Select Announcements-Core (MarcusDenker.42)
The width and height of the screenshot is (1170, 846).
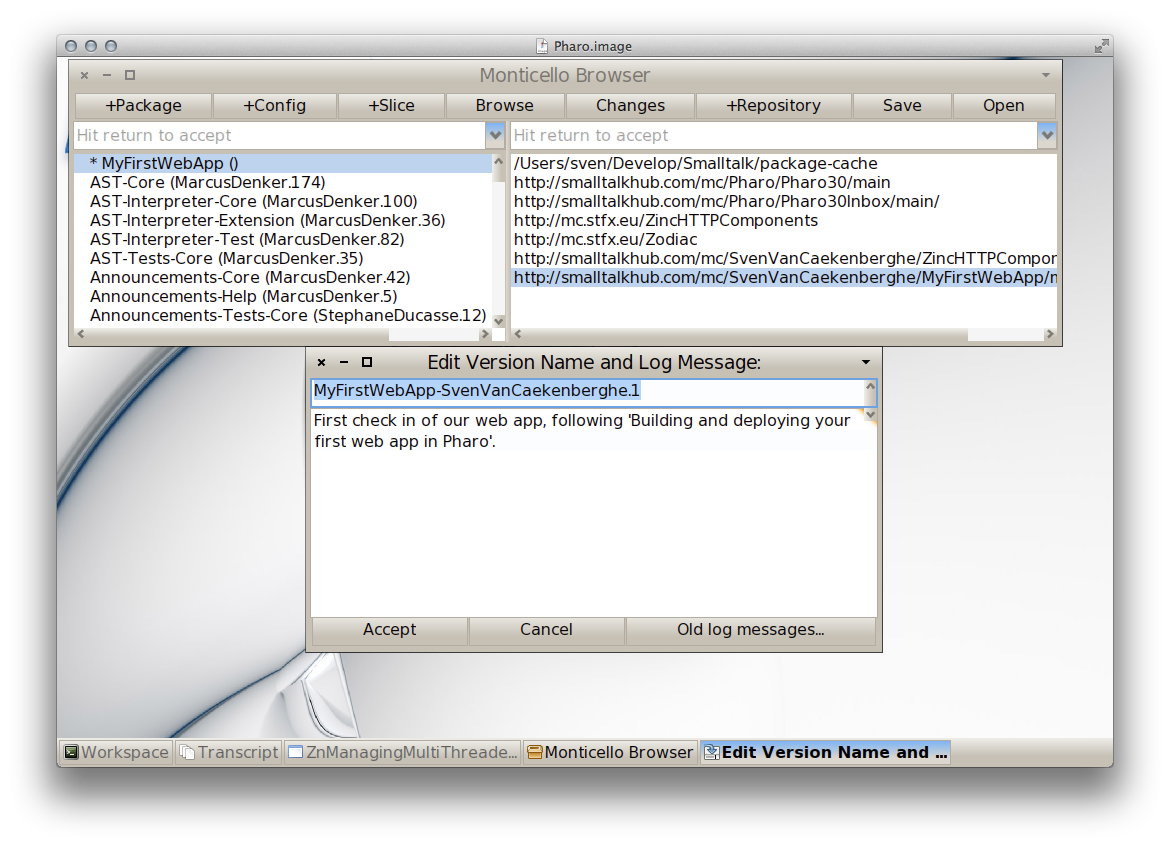coord(283,278)
